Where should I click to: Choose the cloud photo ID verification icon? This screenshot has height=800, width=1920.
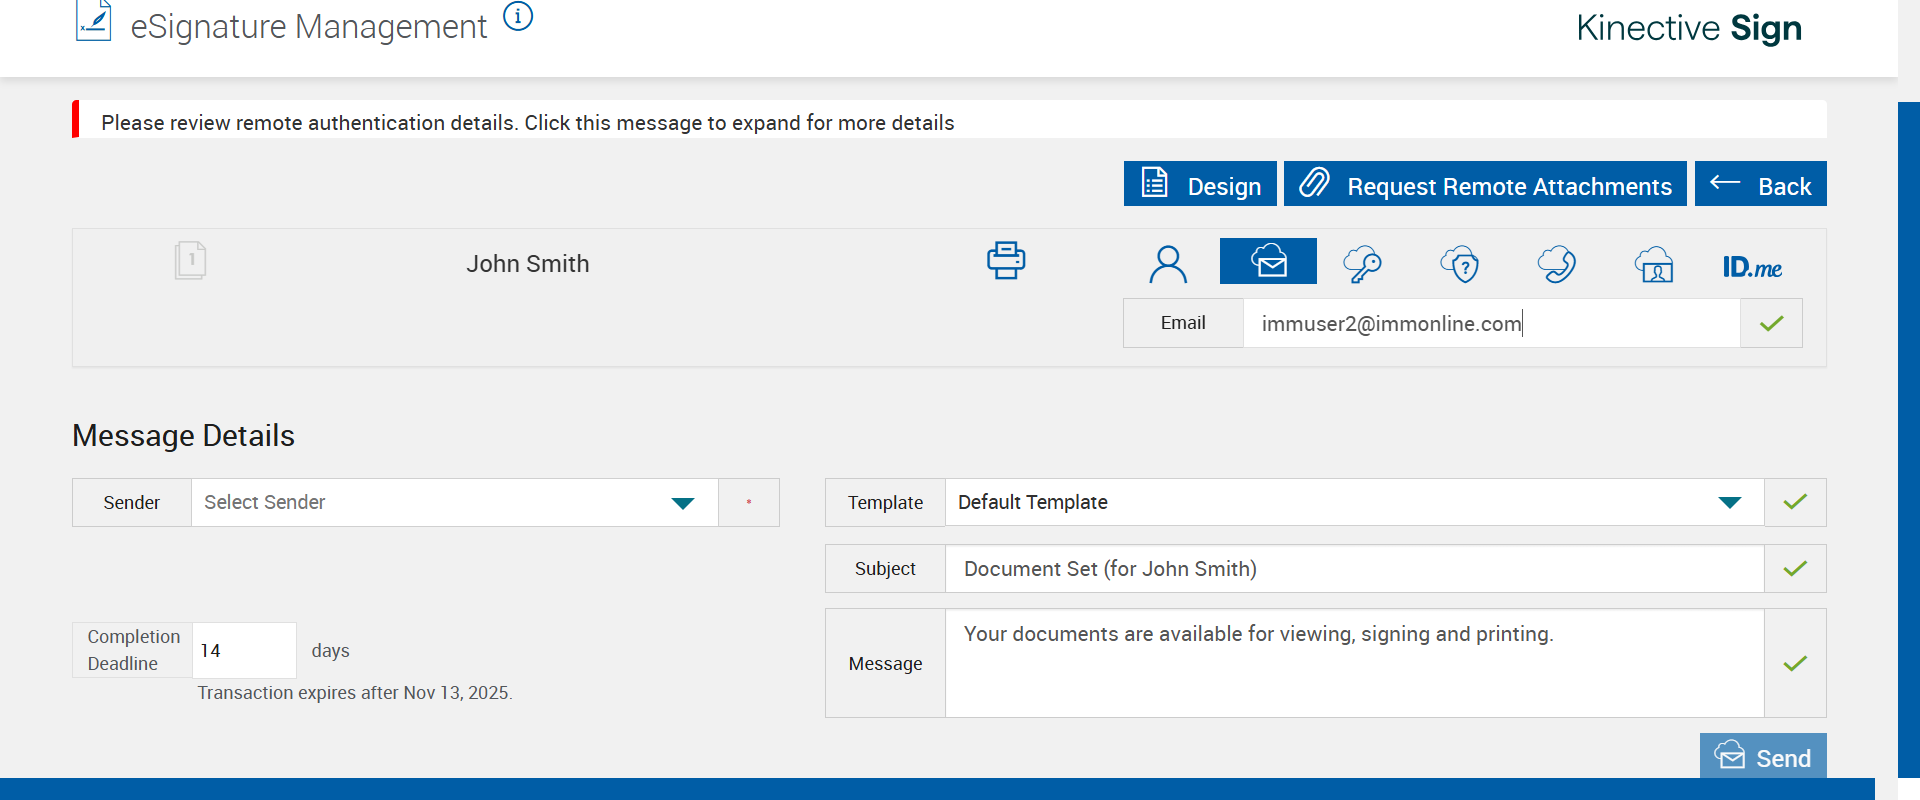[1654, 264]
